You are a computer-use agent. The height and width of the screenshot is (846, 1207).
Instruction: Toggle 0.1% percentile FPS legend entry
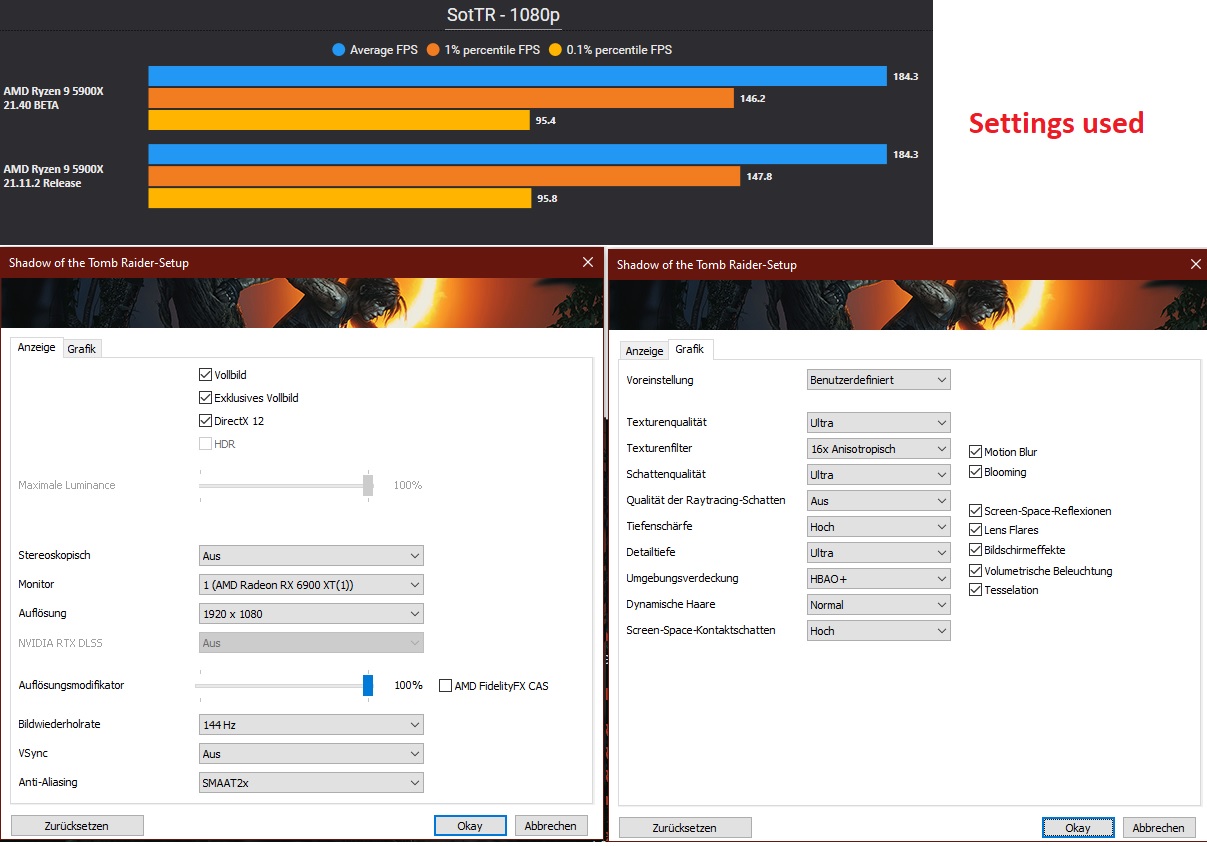click(x=611, y=49)
